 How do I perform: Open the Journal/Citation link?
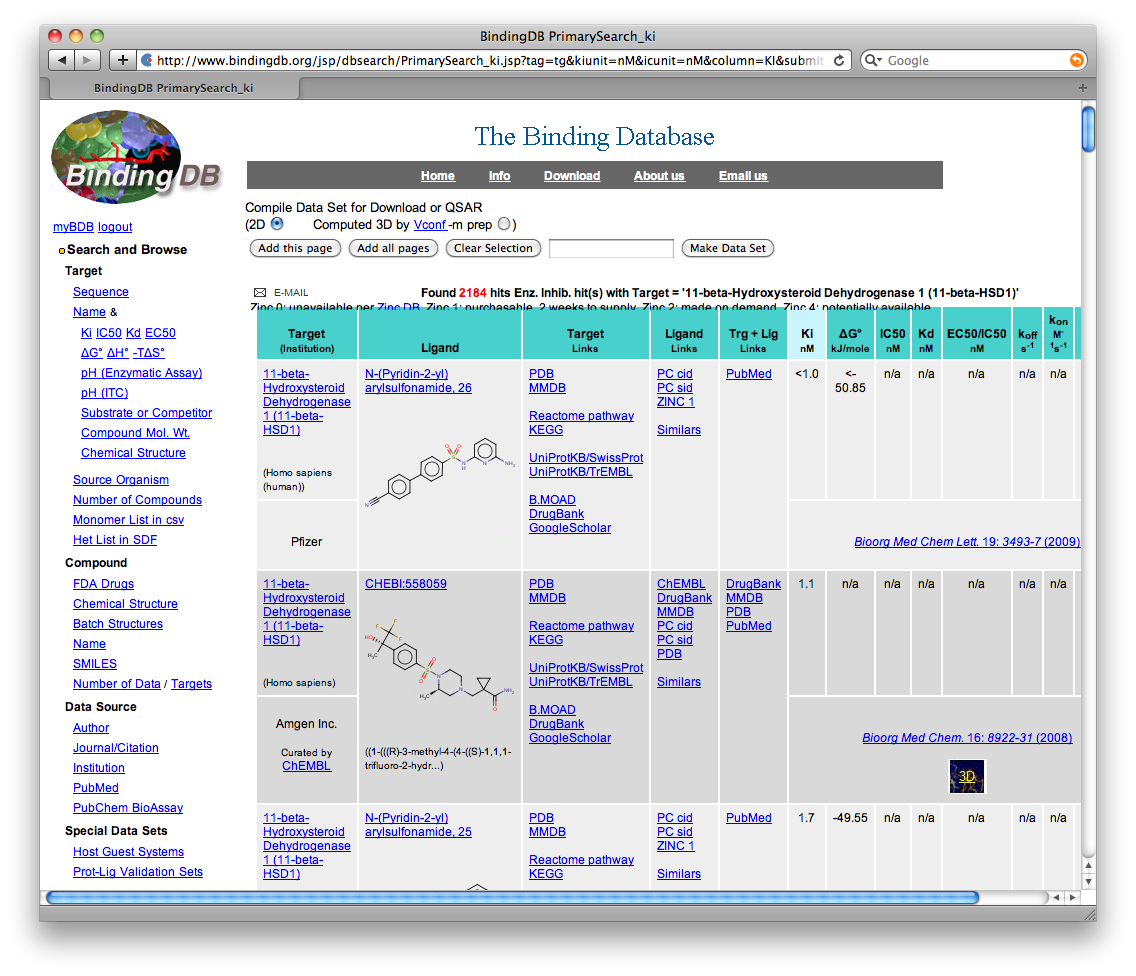click(x=115, y=748)
